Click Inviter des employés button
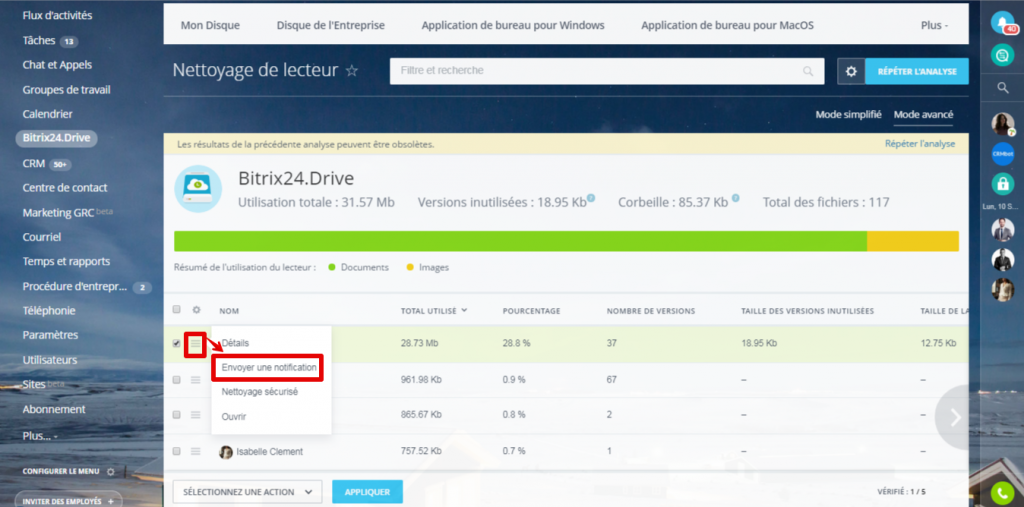The height and width of the screenshot is (507, 1024). point(69,501)
